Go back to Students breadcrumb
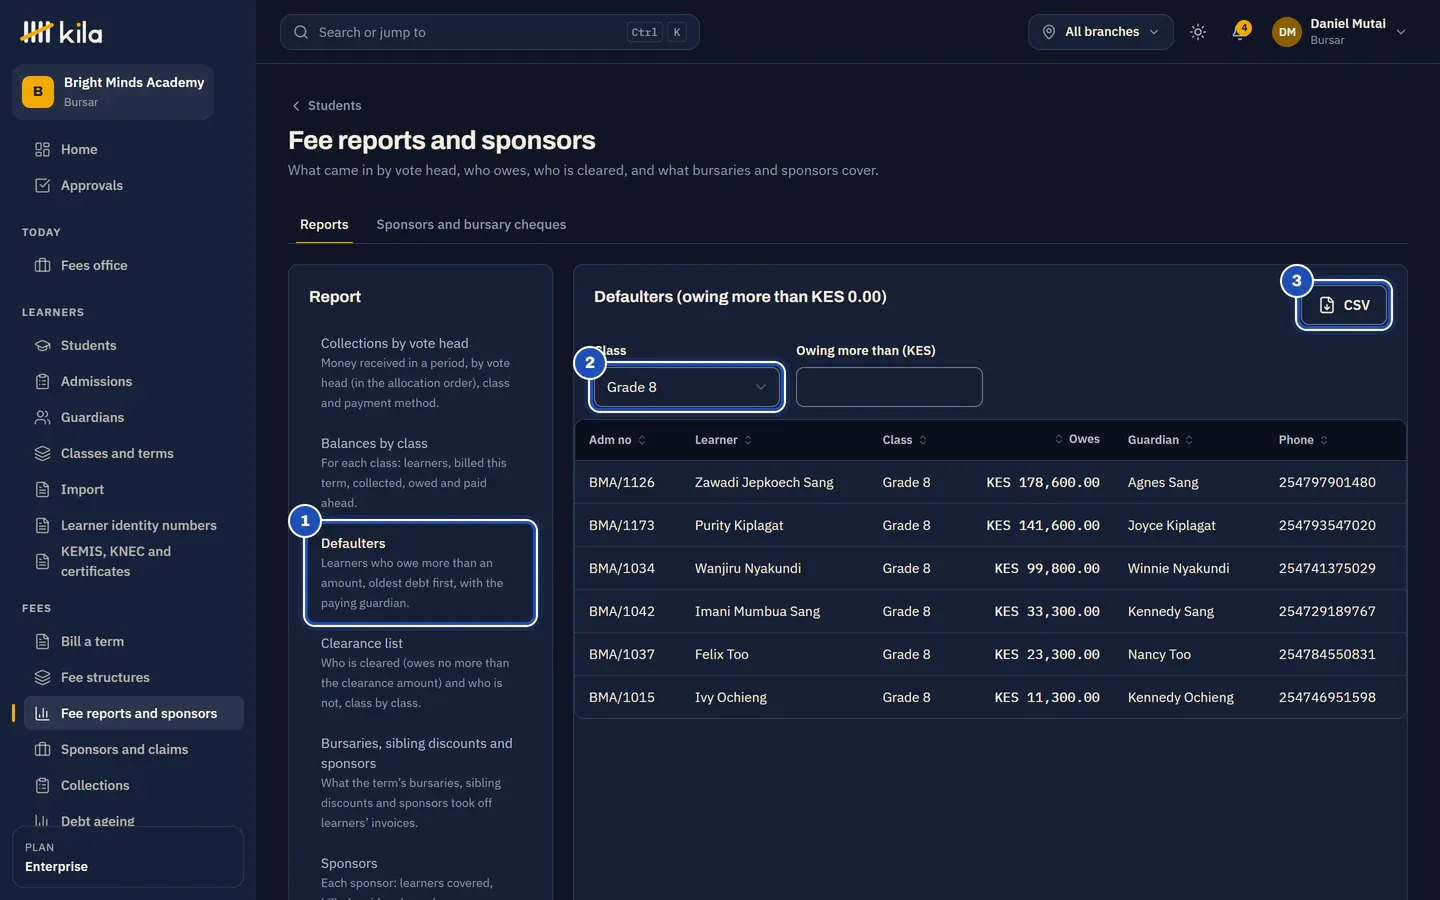This screenshot has width=1440, height=900. (327, 105)
